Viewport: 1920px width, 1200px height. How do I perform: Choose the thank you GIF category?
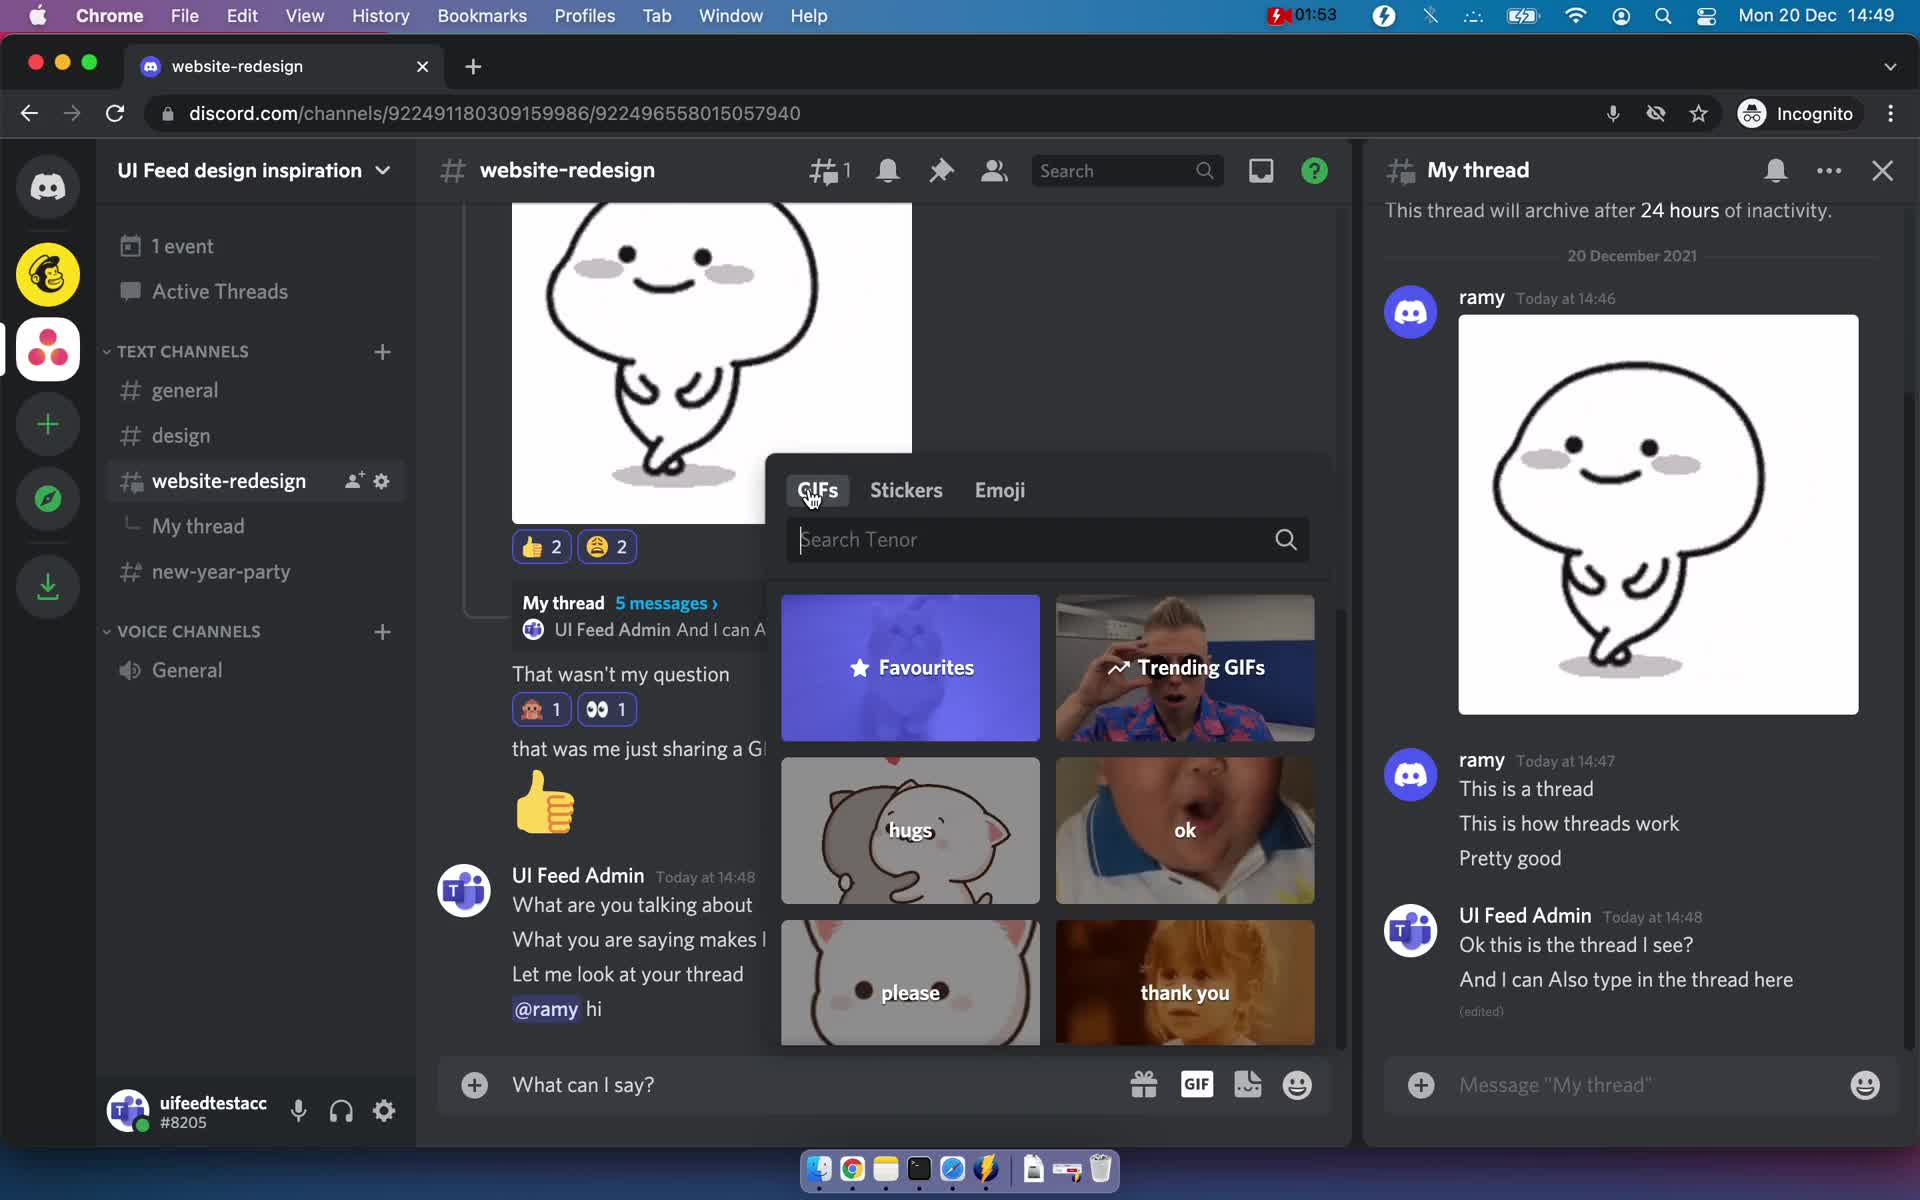(1185, 983)
